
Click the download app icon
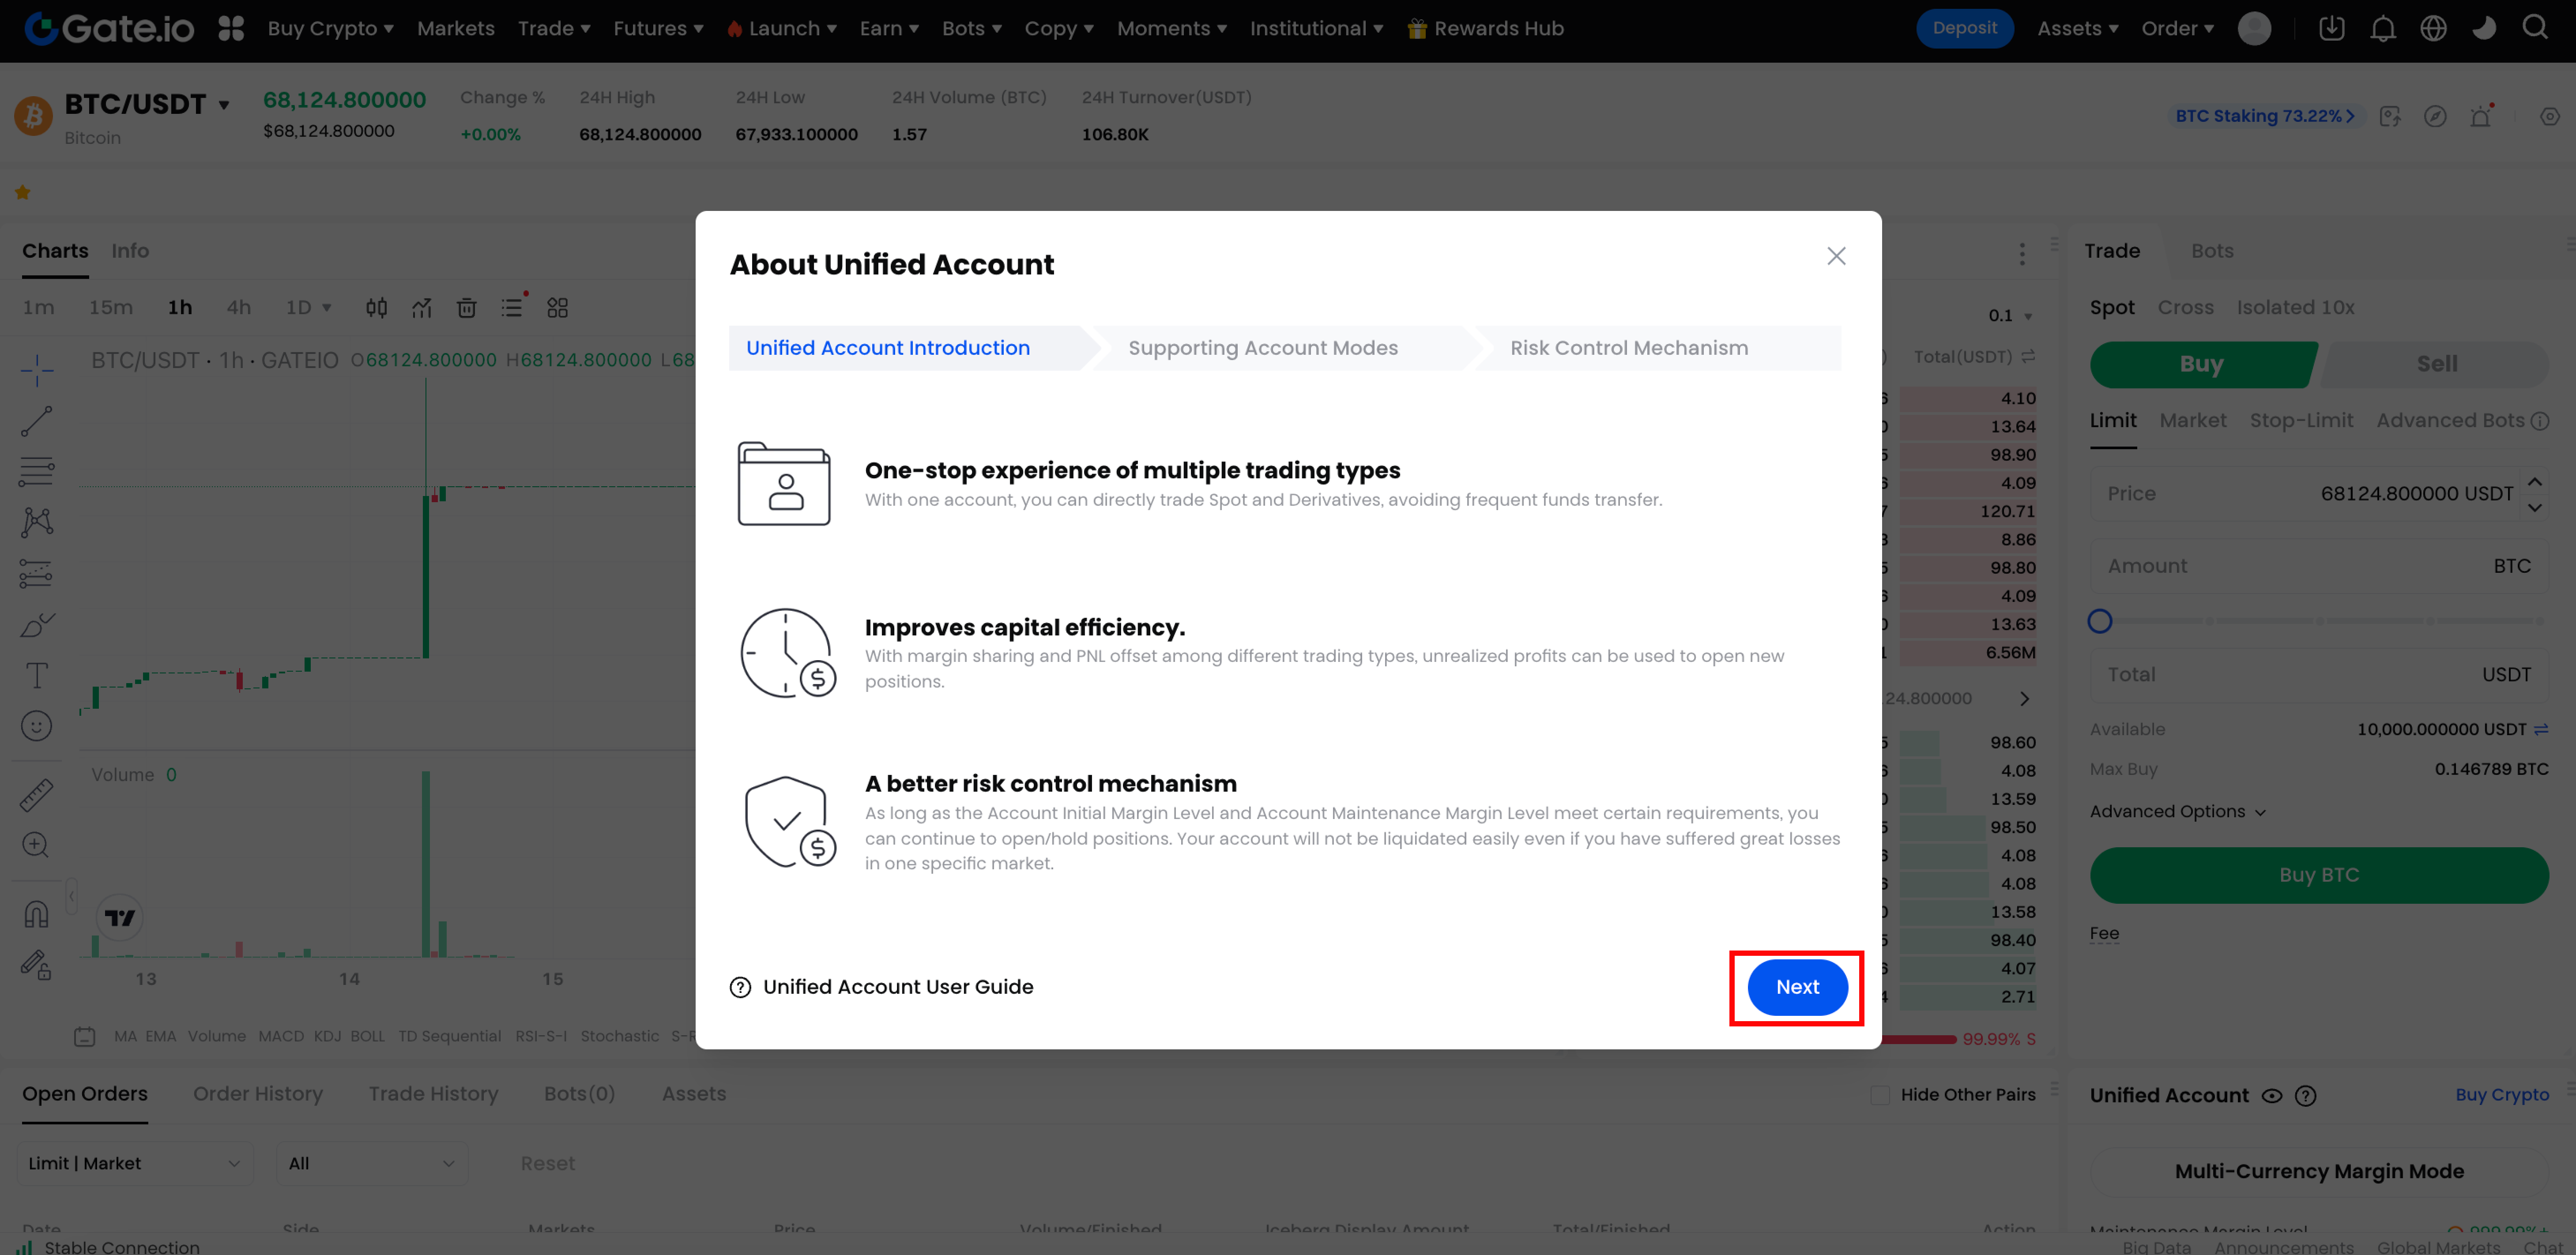click(2331, 28)
